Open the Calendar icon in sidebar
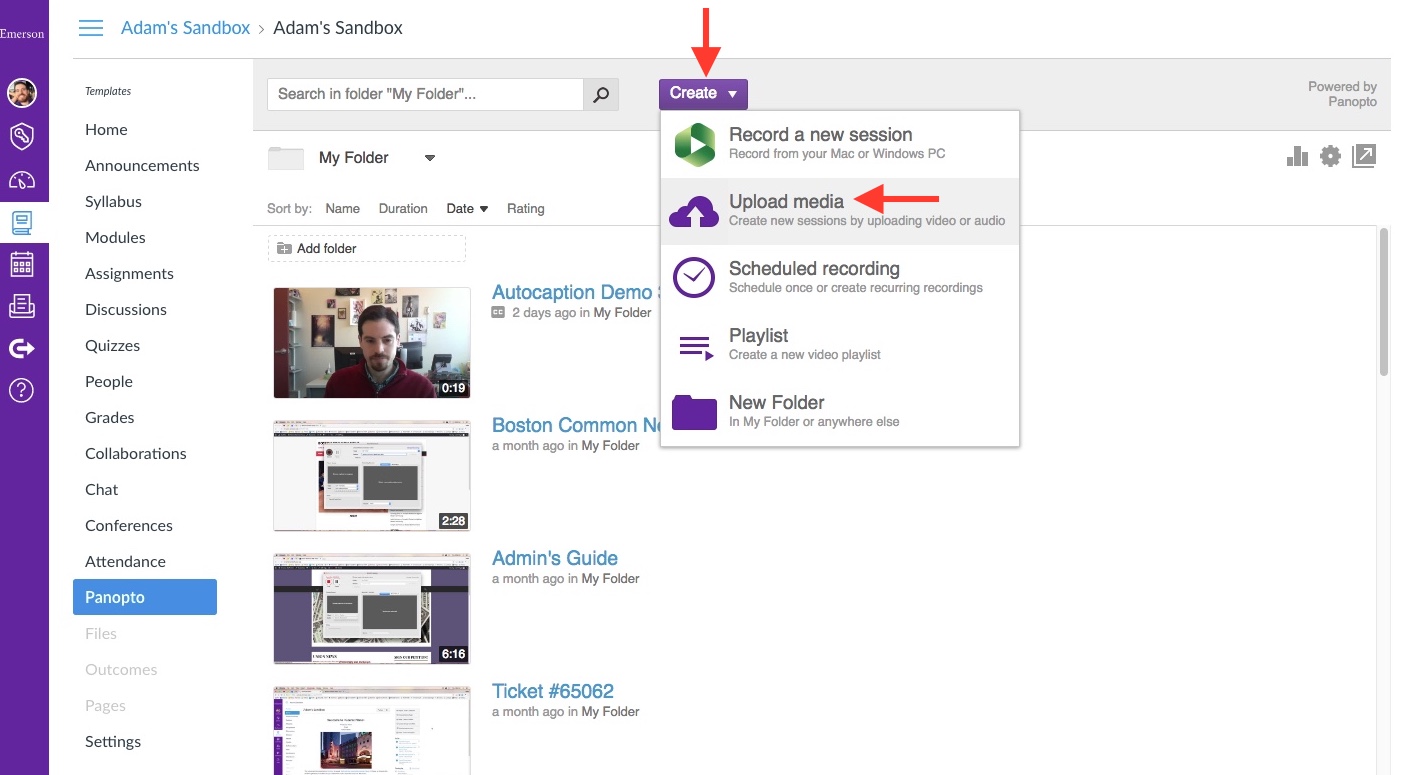Image resolution: width=1427 pixels, height=775 pixels. 22,265
